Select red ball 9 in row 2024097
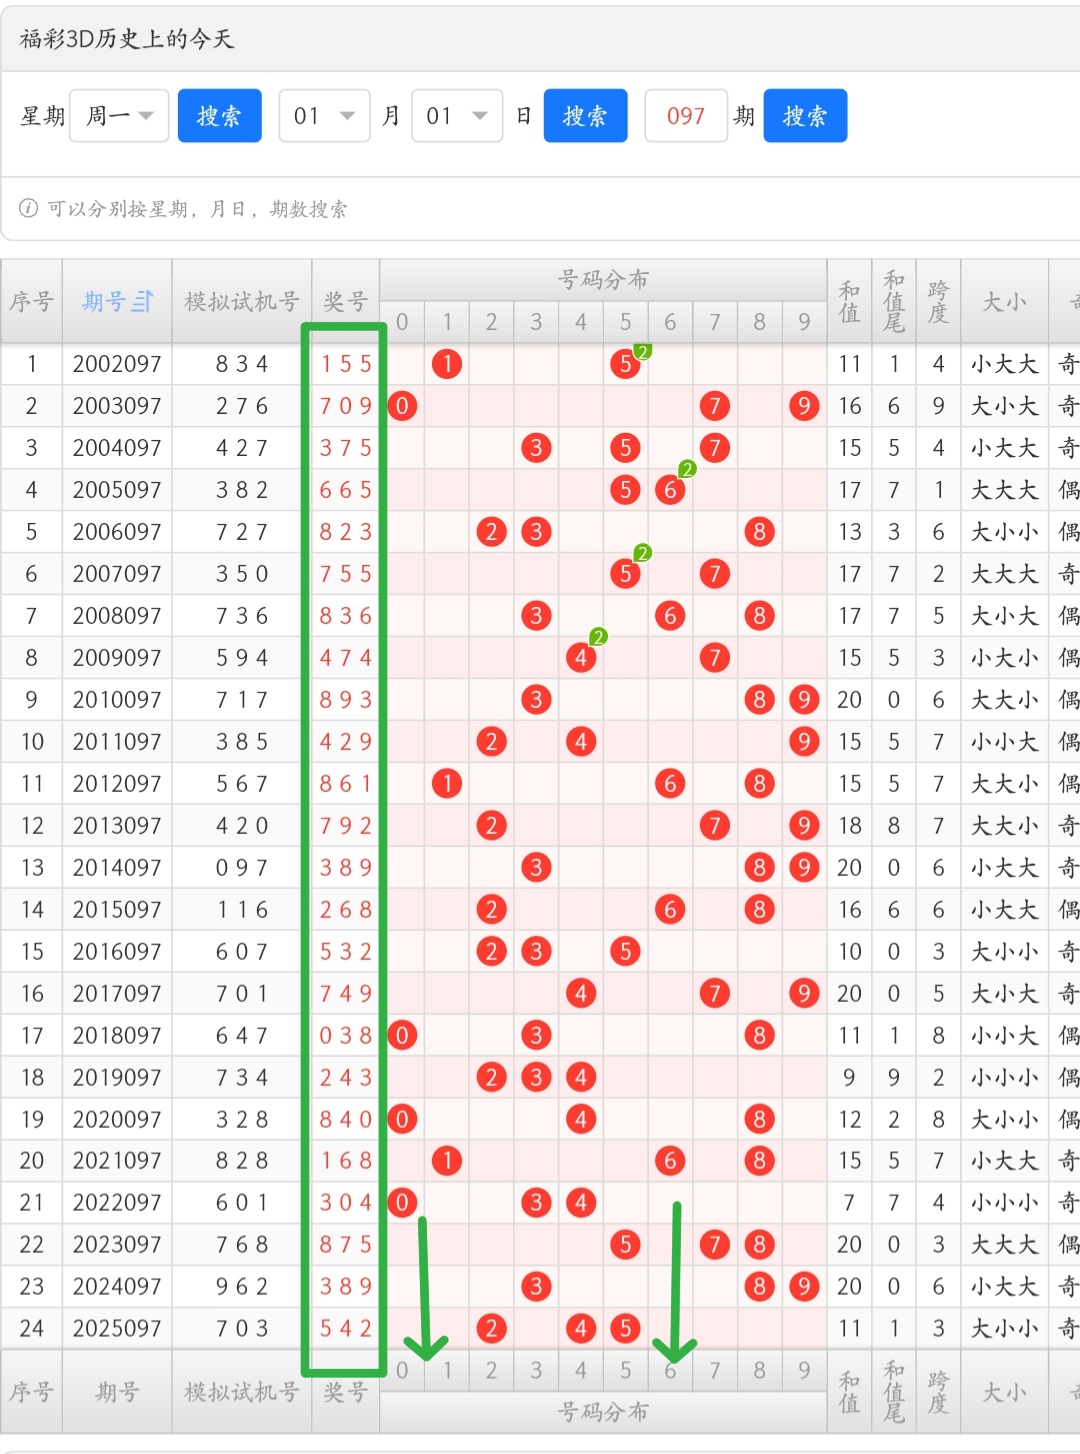This screenshot has width=1080, height=1454. pos(804,1286)
